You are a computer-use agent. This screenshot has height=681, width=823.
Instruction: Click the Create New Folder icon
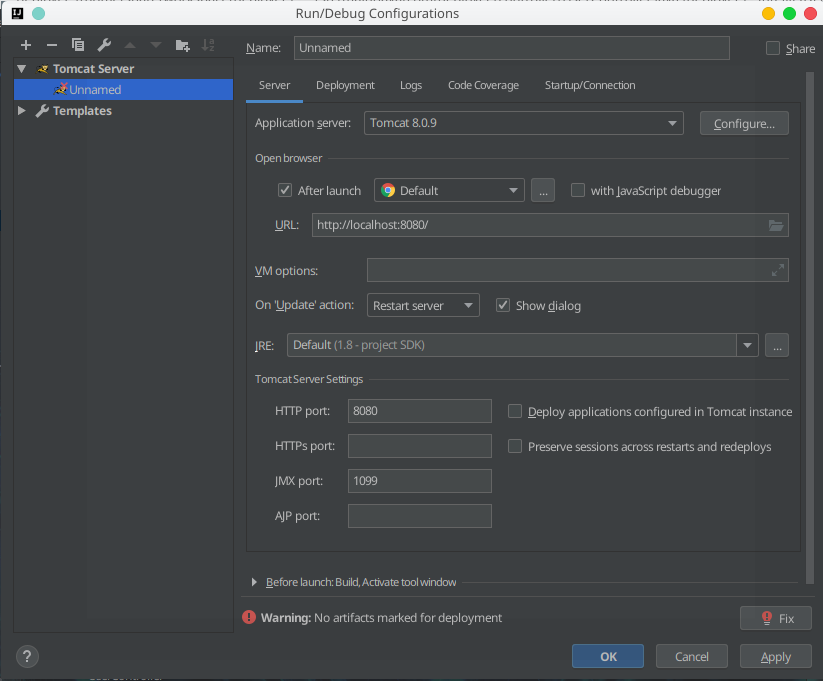point(182,45)
